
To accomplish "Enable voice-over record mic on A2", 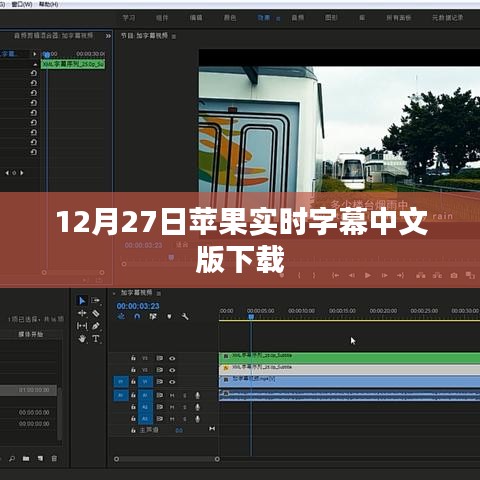I will pos(197,407).
